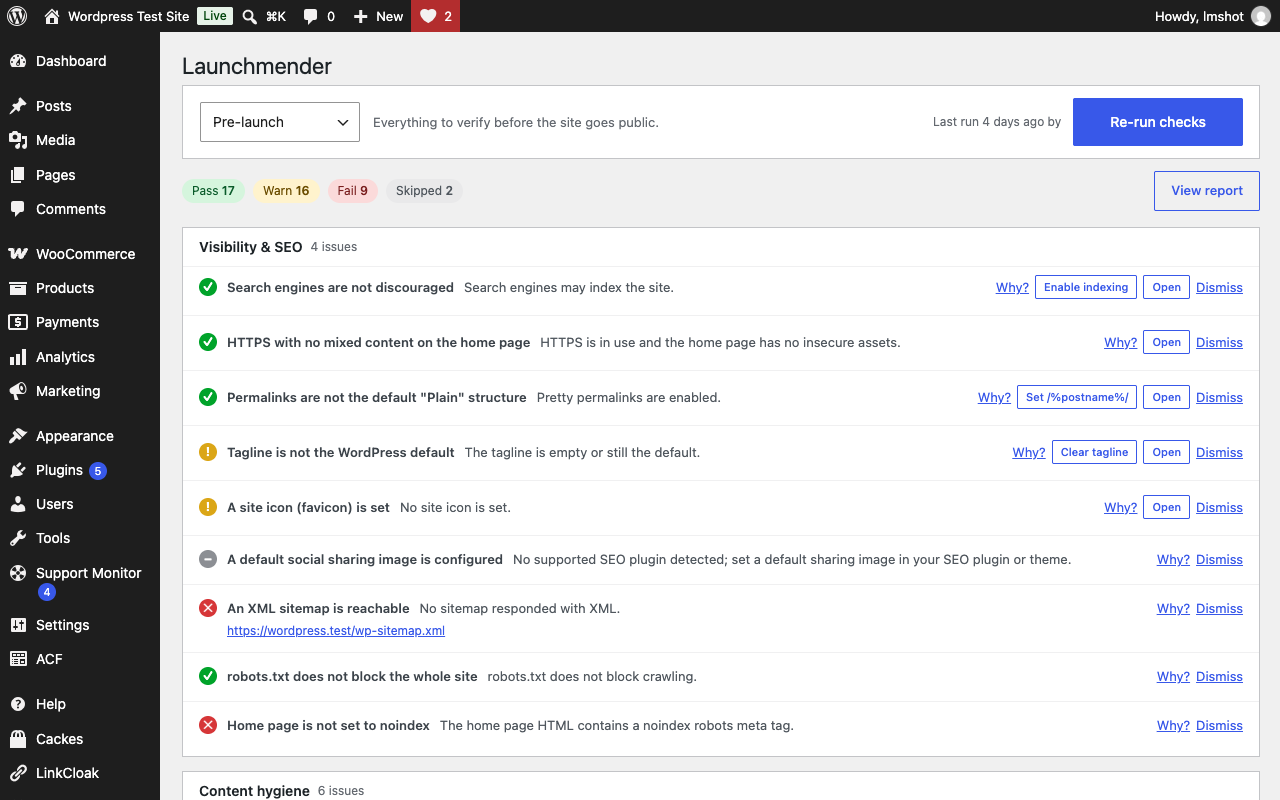Click the Help question mark icon

point(18,704)
